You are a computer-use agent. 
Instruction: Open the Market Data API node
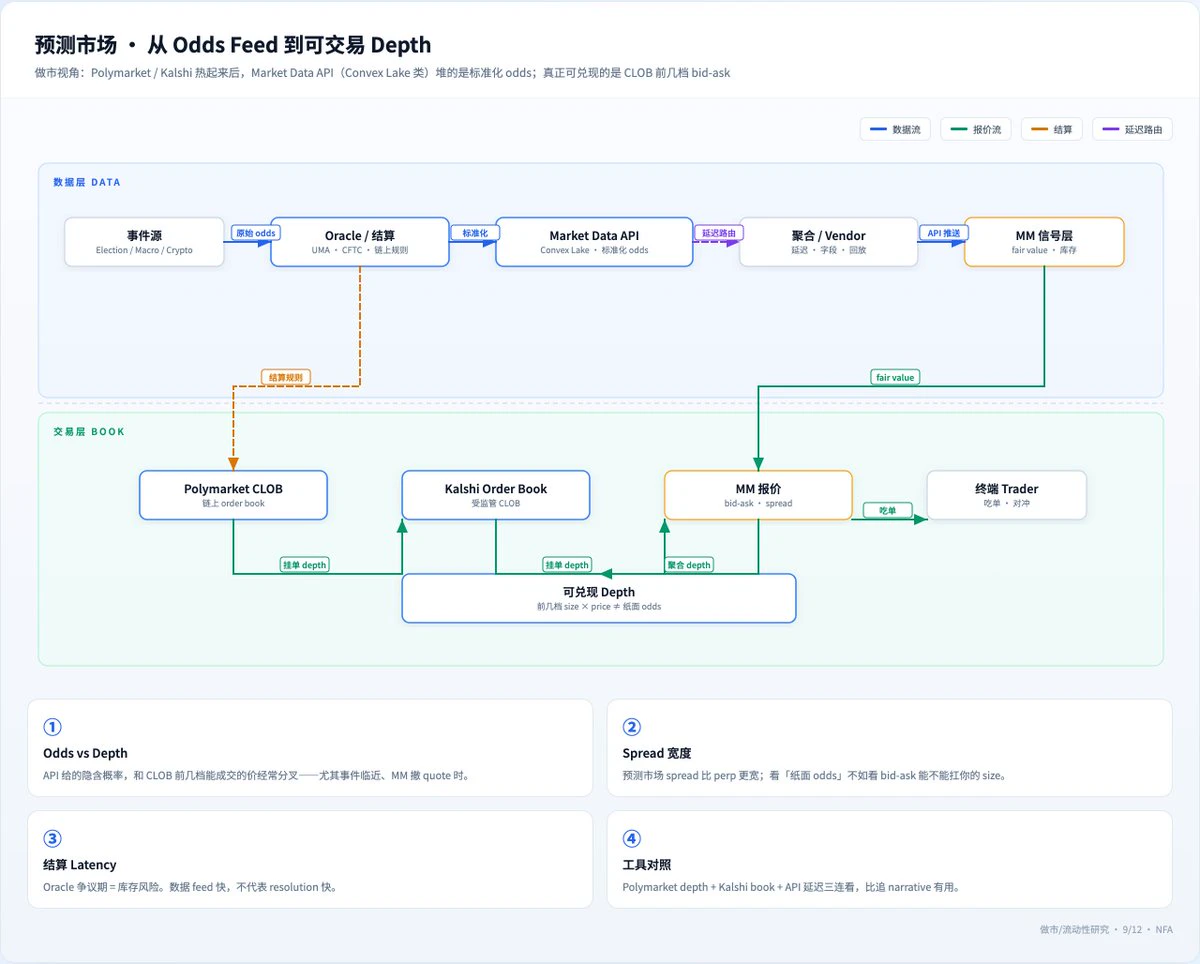tap(594, 242)
